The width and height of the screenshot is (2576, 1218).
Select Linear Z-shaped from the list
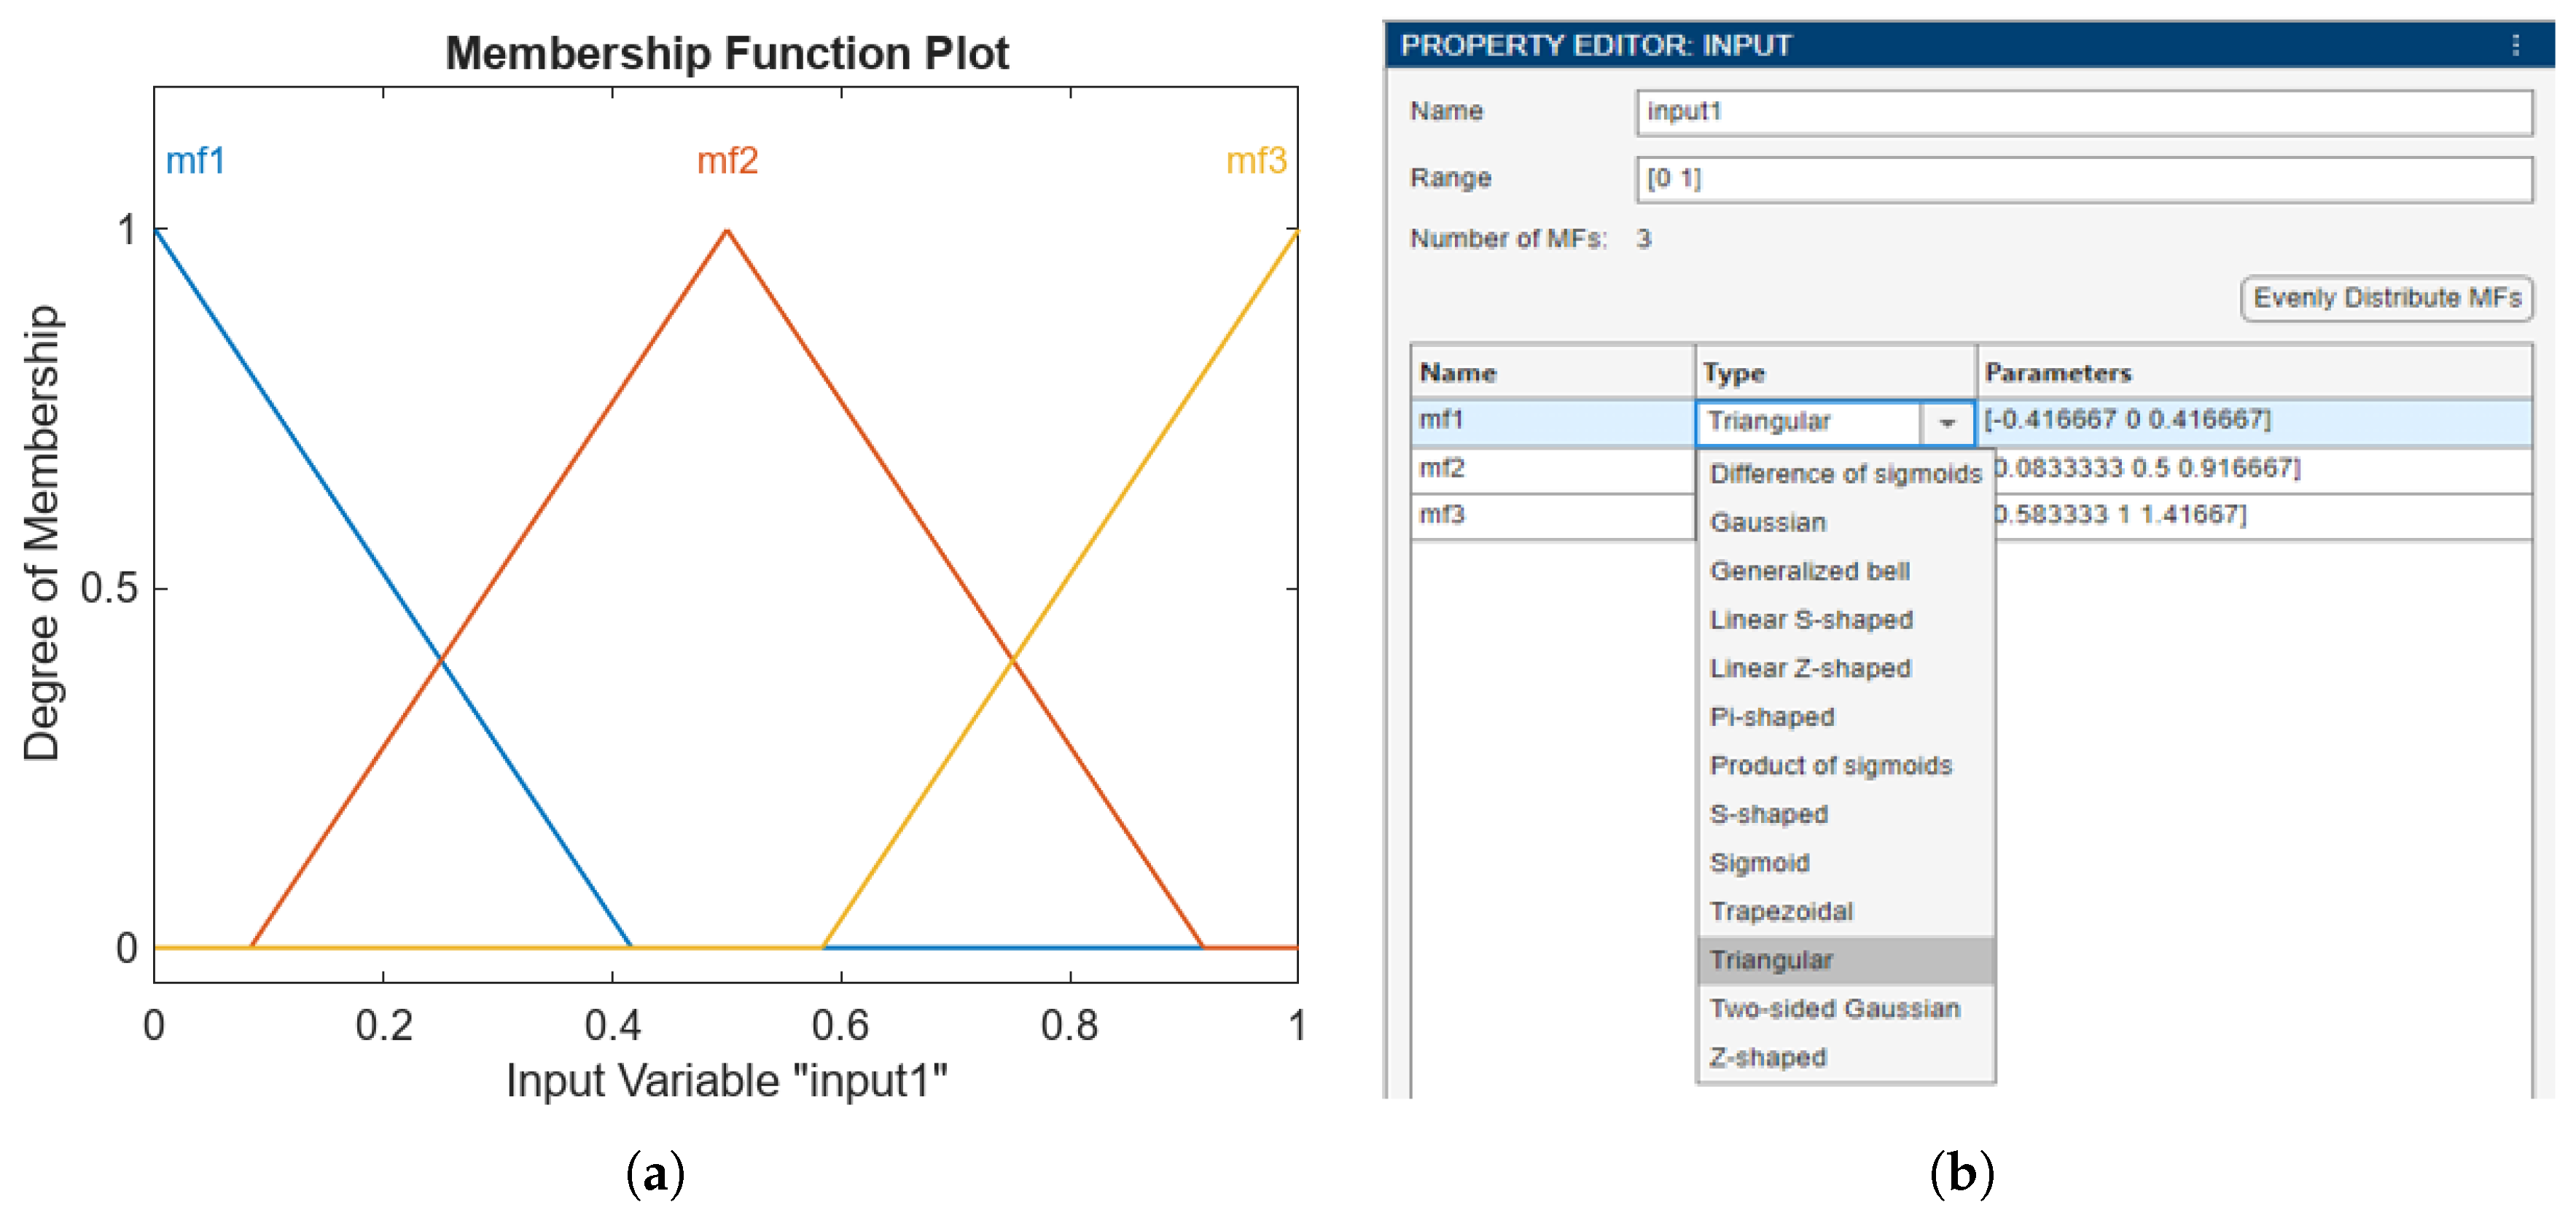click(x=1810, y=668)
